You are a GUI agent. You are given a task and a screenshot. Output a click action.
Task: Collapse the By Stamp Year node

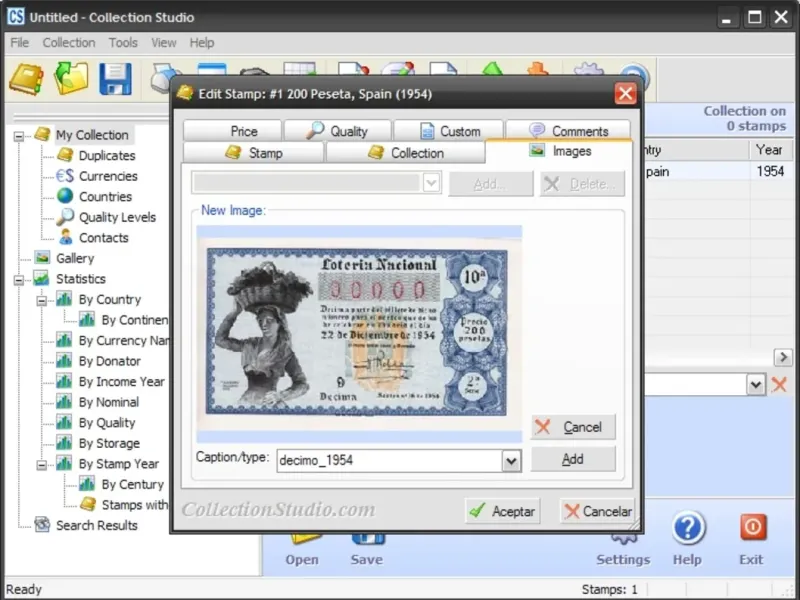(x=42, y=465)
